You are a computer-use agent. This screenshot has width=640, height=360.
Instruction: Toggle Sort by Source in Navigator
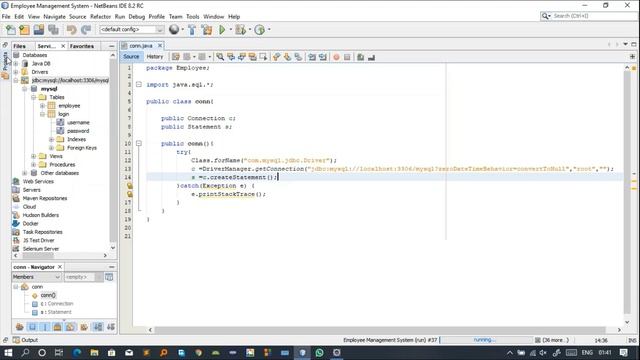(111, 327)
